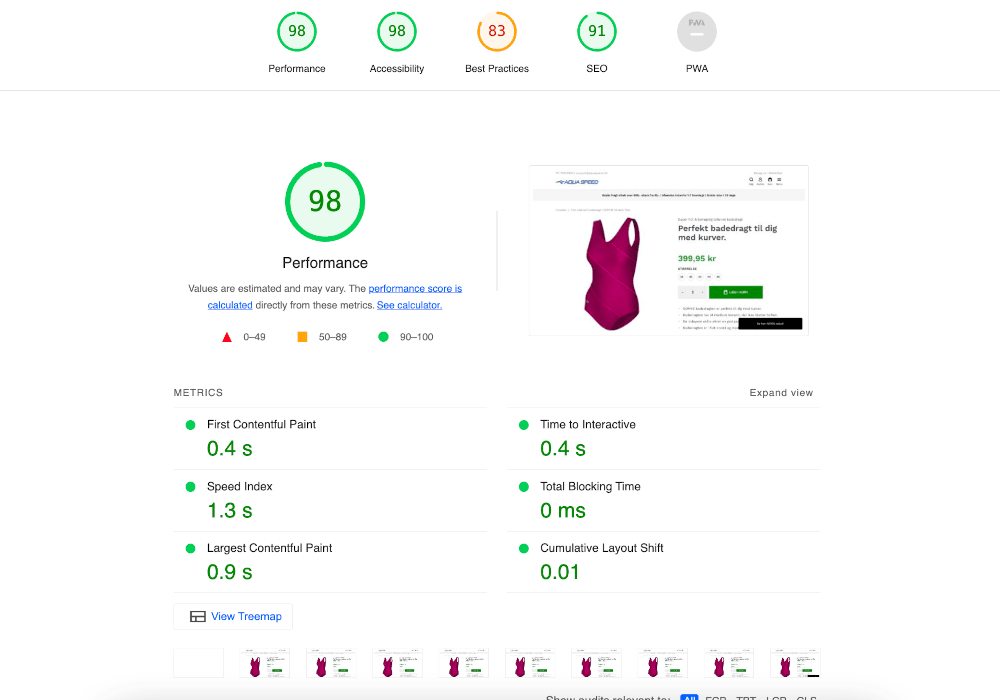Click the treemap icon beside View Treemap
The image size is (1000, 700).
[198, 617]
